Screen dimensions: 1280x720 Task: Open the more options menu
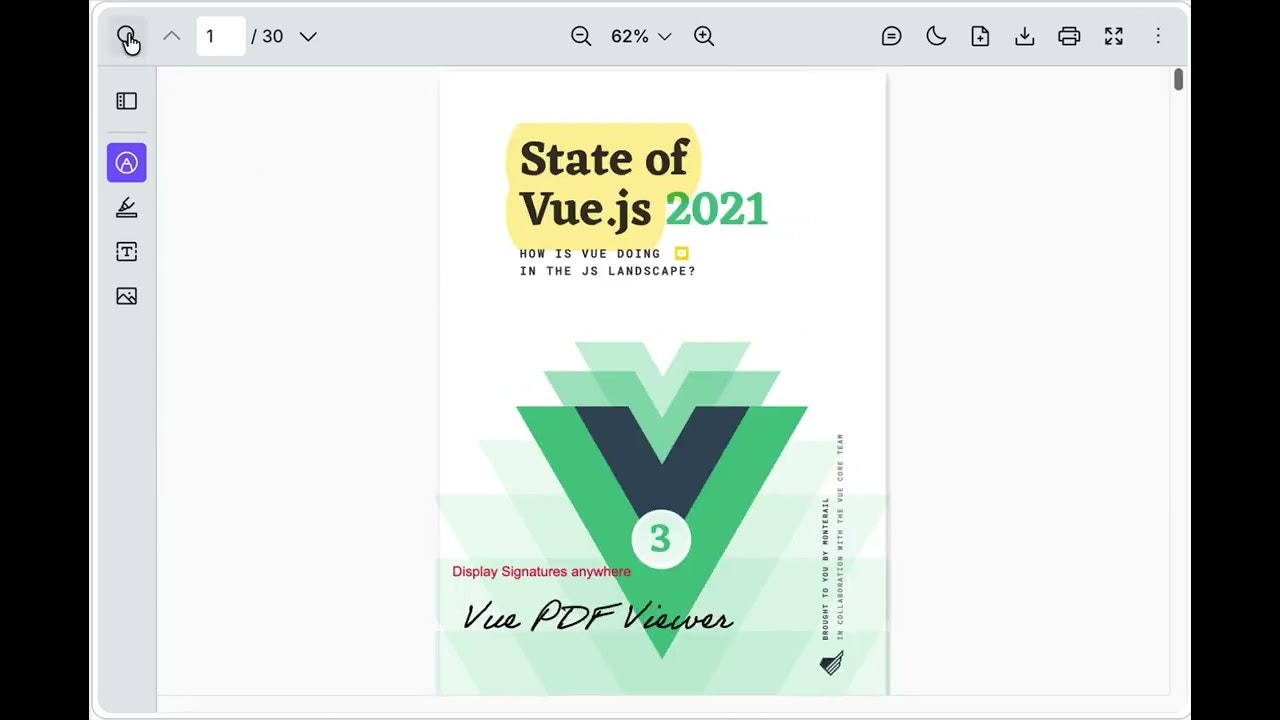1158,36
